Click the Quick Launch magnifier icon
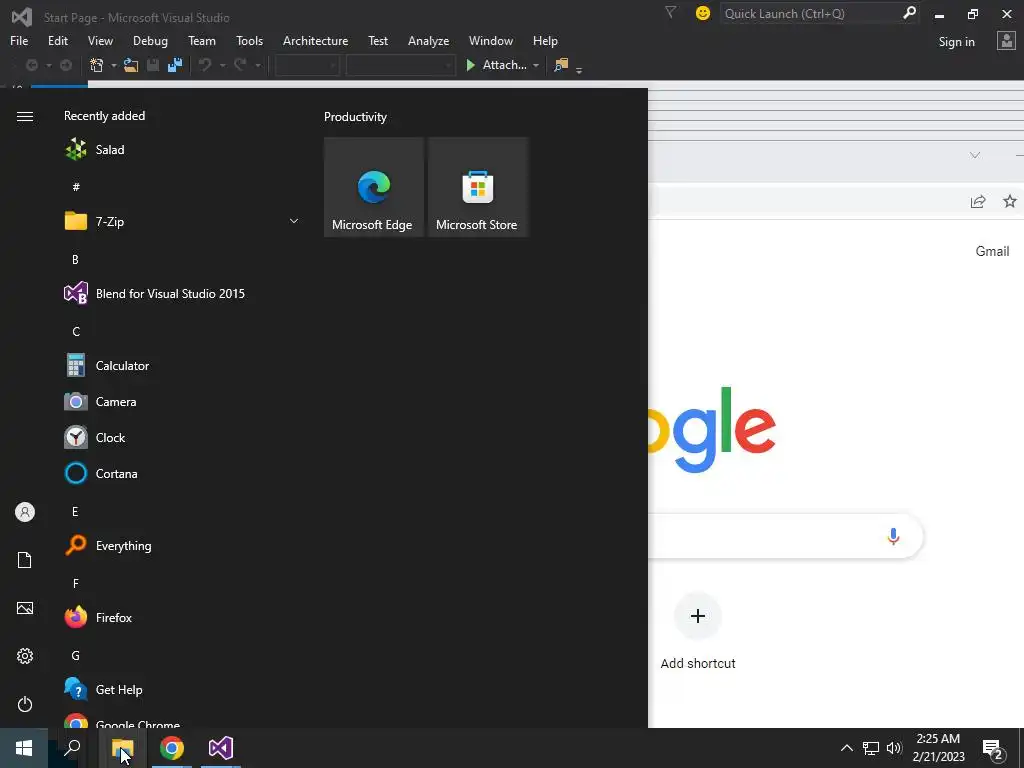This screenshot has height=768, width=1024. (x=909, y=13)
